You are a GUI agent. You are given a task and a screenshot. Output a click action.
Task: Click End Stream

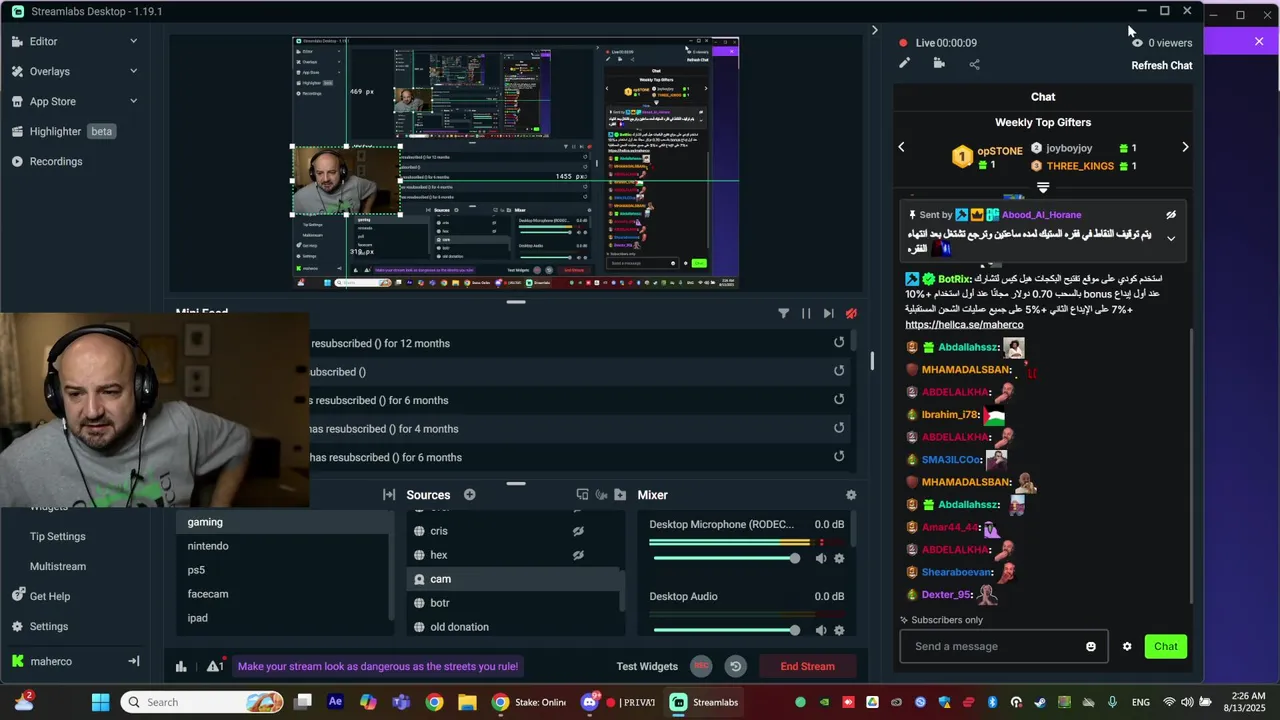coord(807,666)
